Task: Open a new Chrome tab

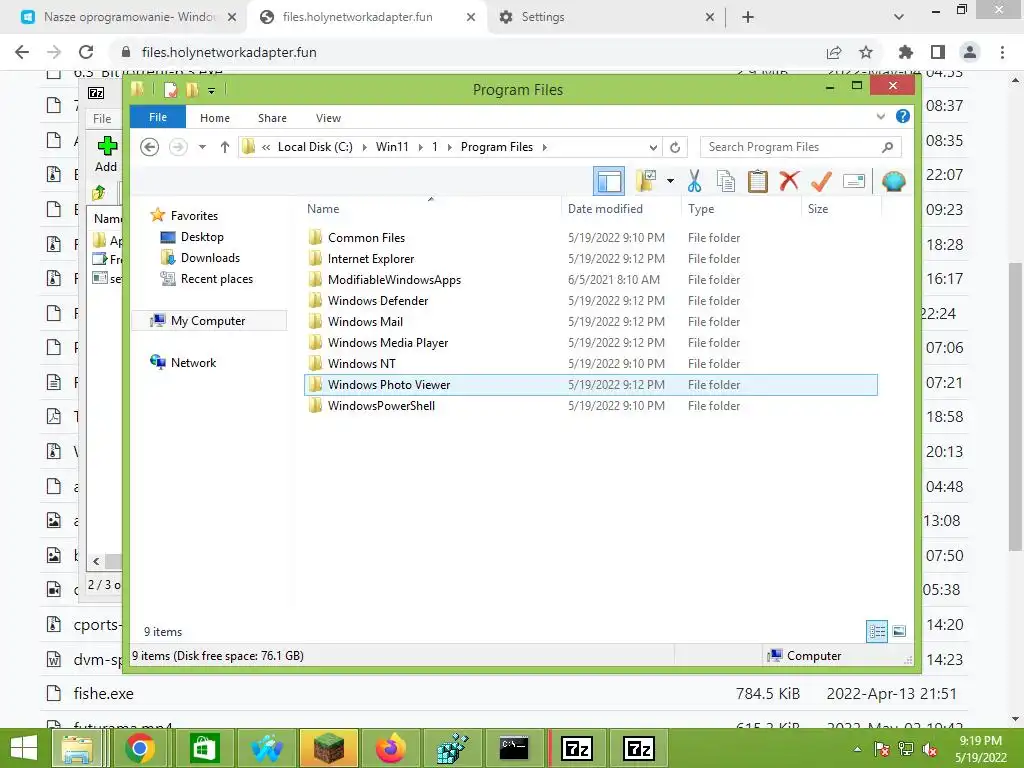Action: pyautogui.click(x=748, y=17)
